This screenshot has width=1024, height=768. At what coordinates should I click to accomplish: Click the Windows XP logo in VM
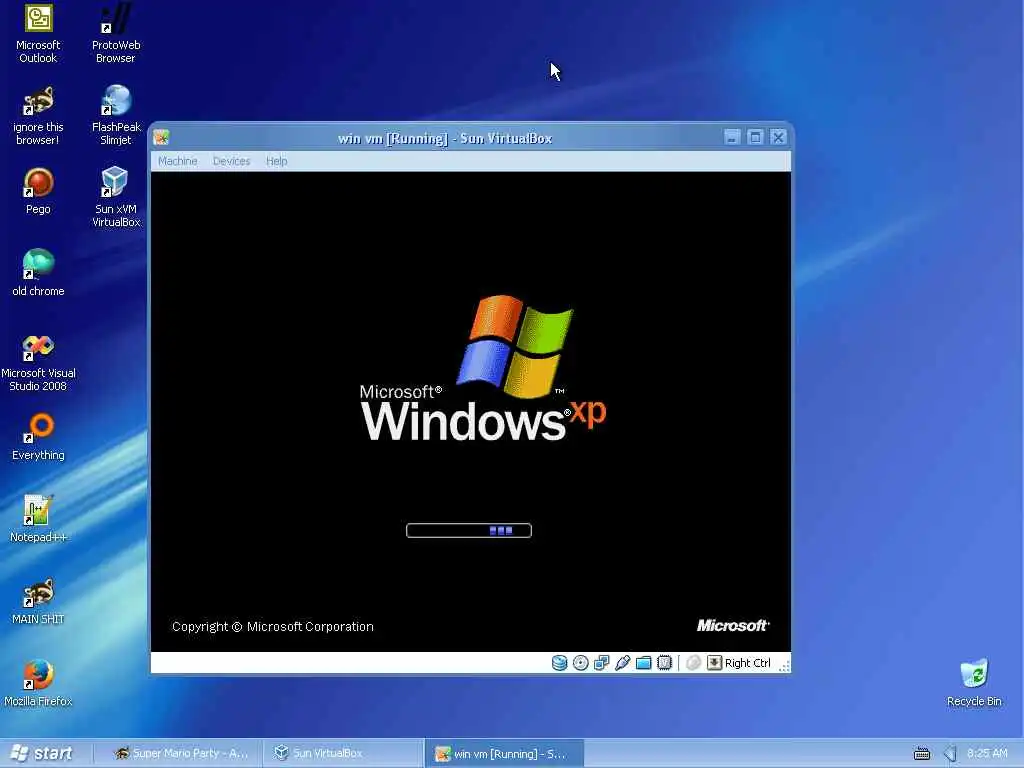click(483, 368)
